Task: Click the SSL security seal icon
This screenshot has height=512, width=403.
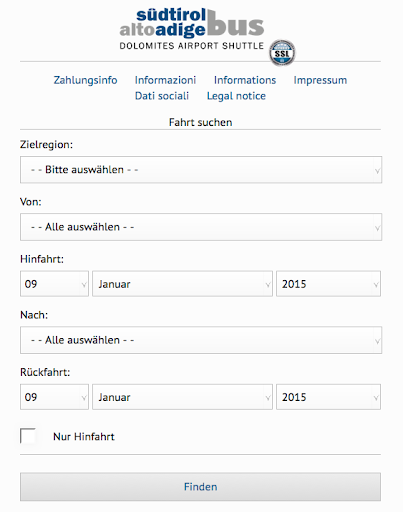Action: (282, 53)
